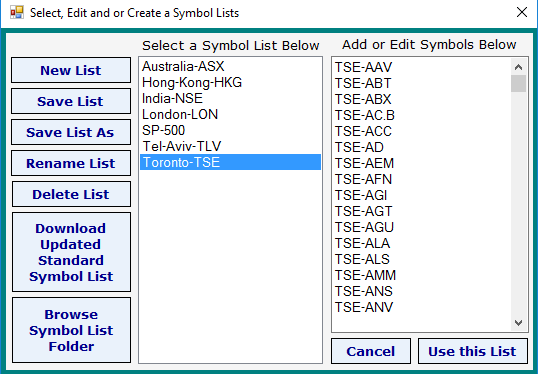Click the dialog's title bar app icon

[x=16, y=13]
